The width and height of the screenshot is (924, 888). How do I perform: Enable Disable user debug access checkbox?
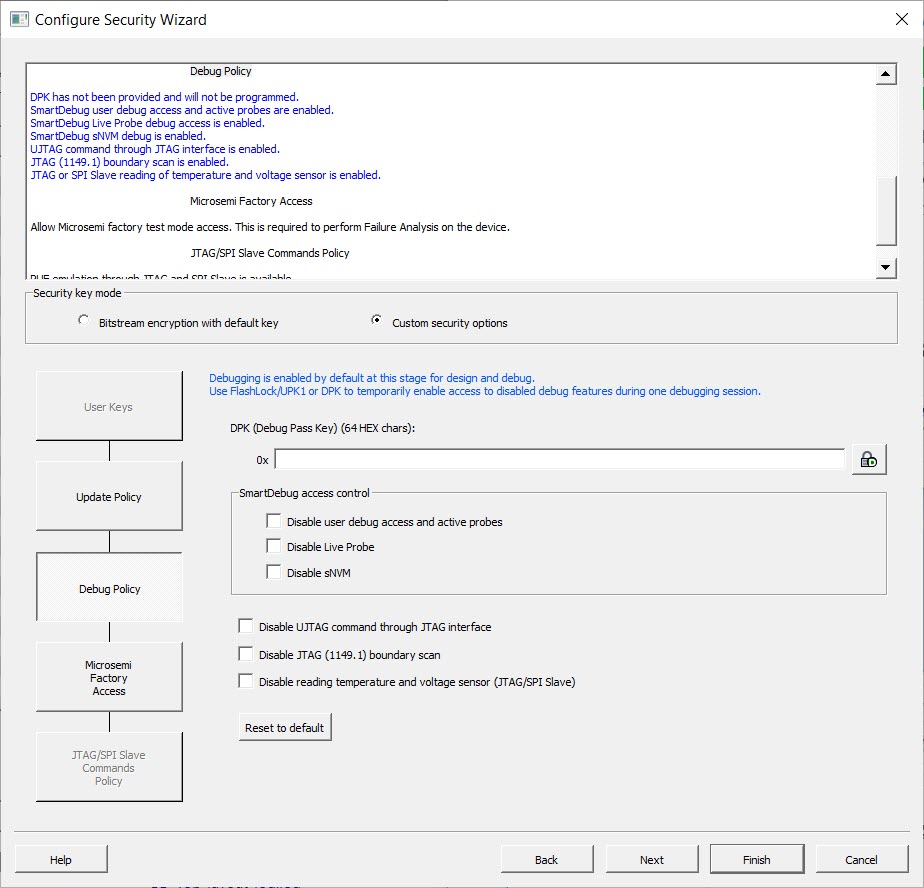click(x=274, y=521)
